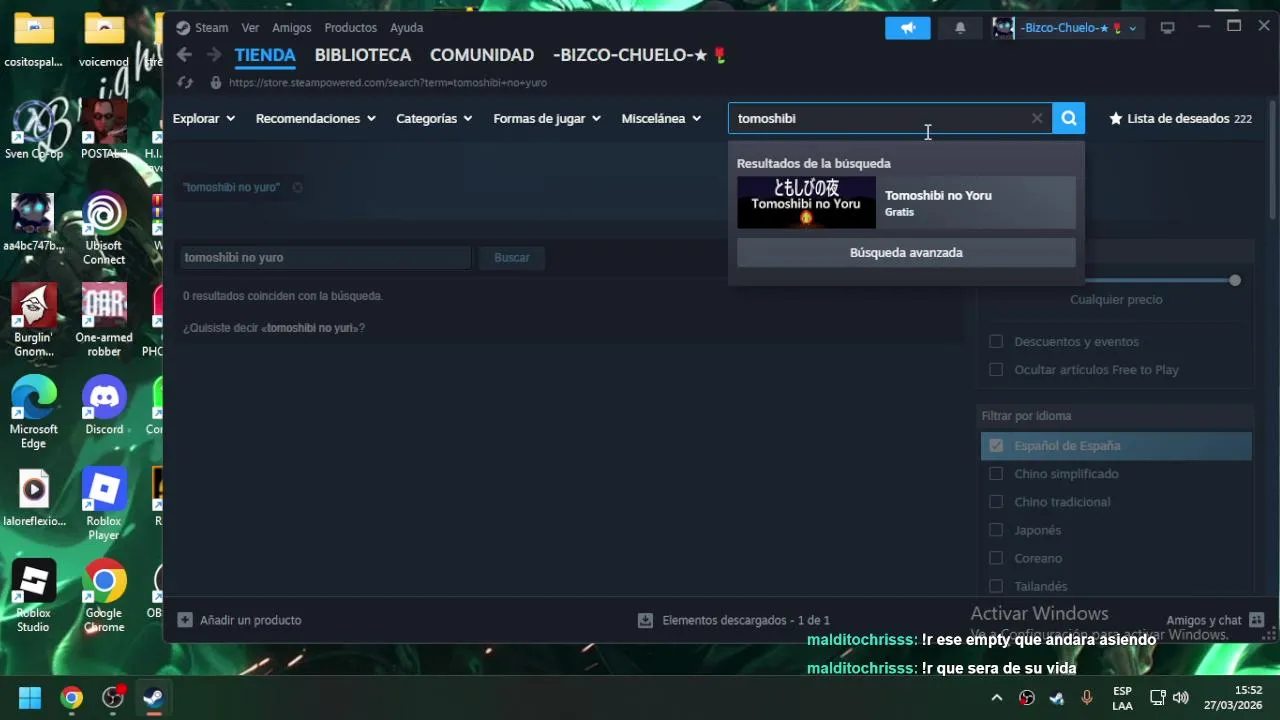This screenshot has width=1280, height=720.
Task: Open Lista de deseados 222
Action: click(1180, 118)
